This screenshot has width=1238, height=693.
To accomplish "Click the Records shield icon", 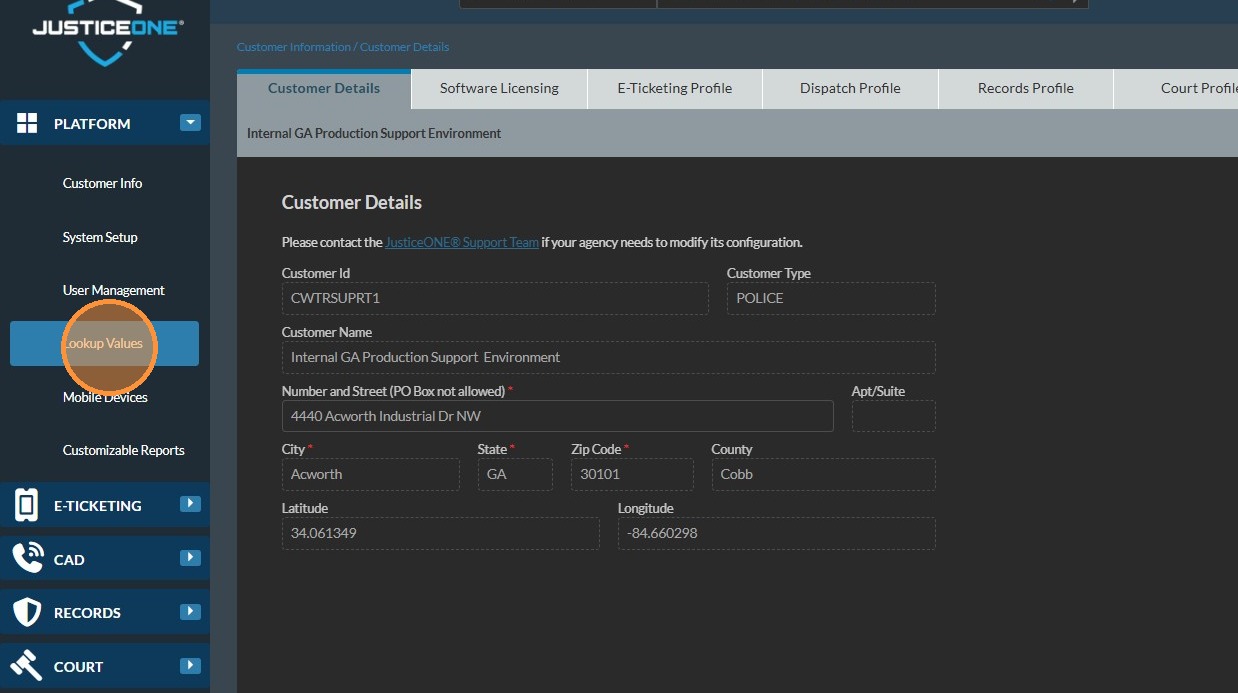I will coord(27,612).
